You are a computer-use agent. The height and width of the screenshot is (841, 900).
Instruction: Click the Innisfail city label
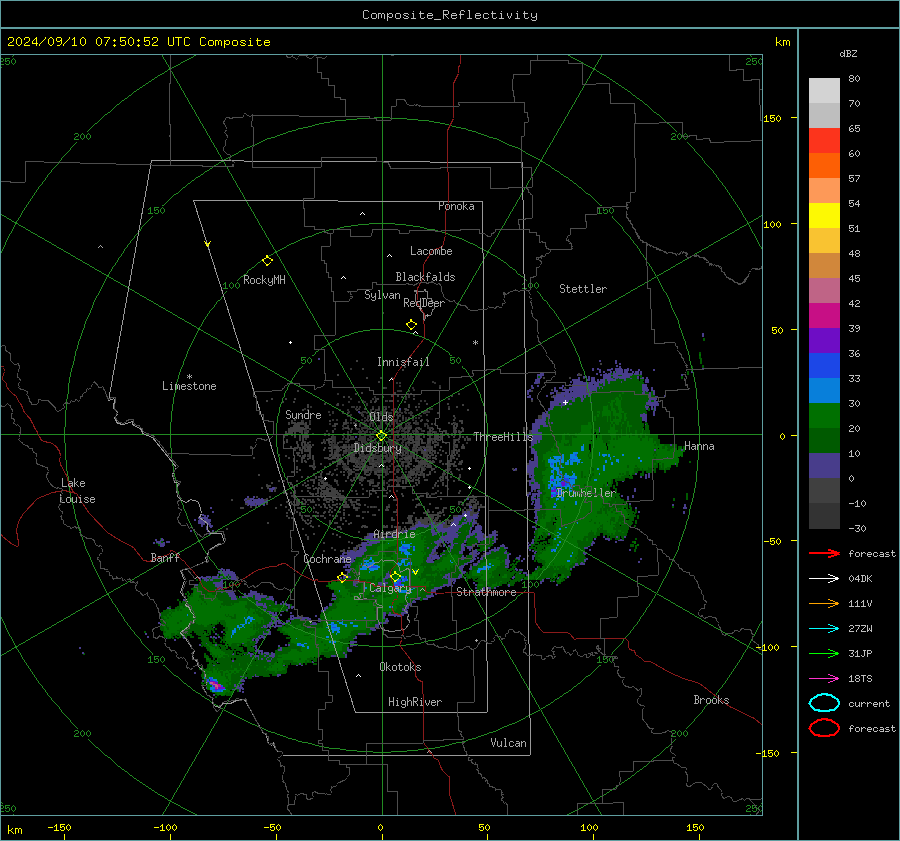click(403, 362)
